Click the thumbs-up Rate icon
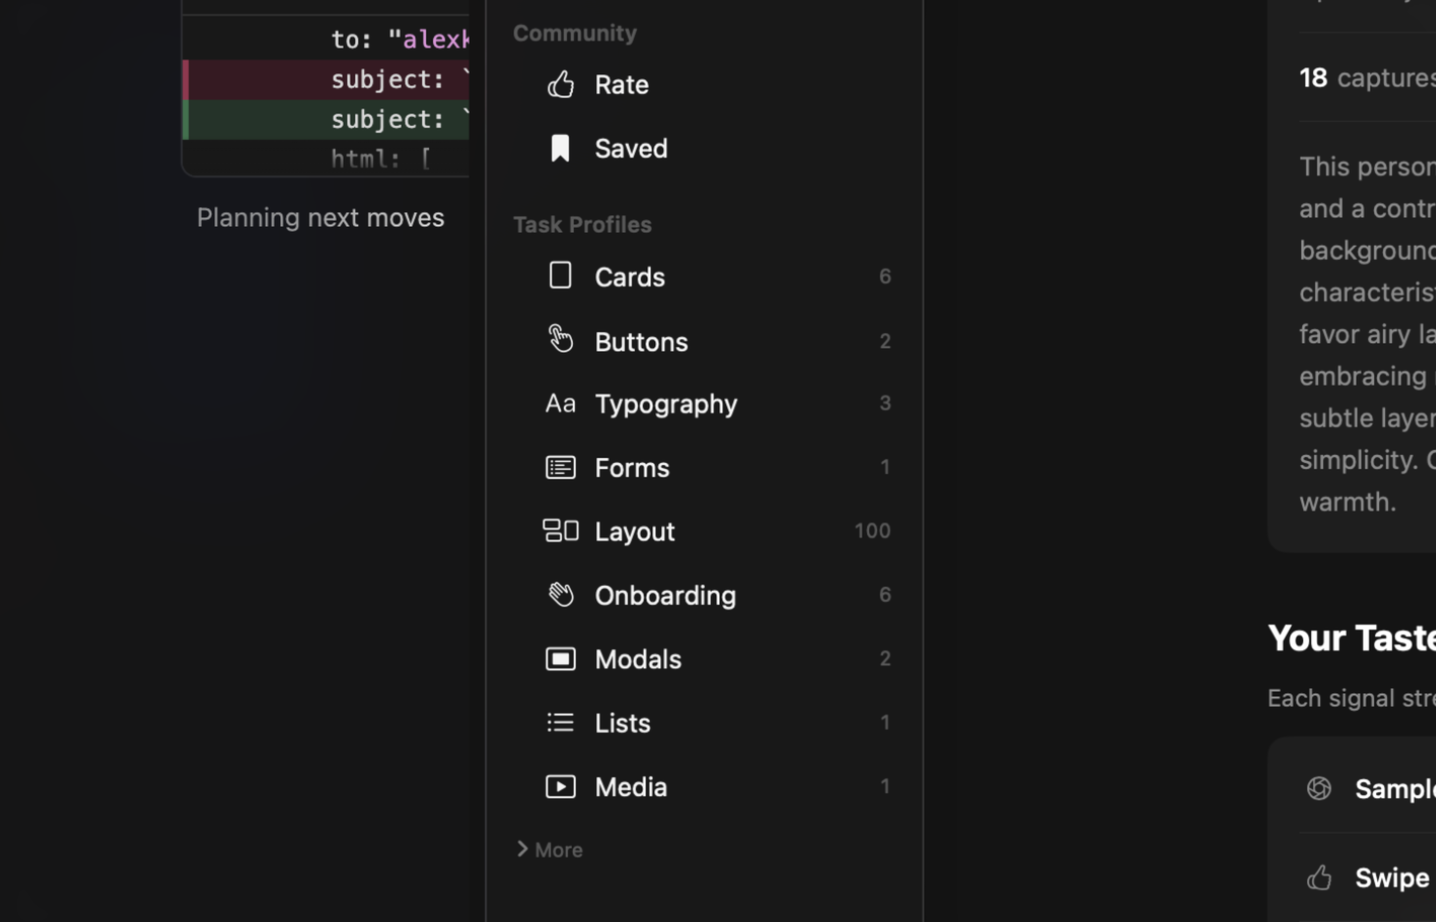Screen dimensions: 1436x922 [x=560, y=85]
